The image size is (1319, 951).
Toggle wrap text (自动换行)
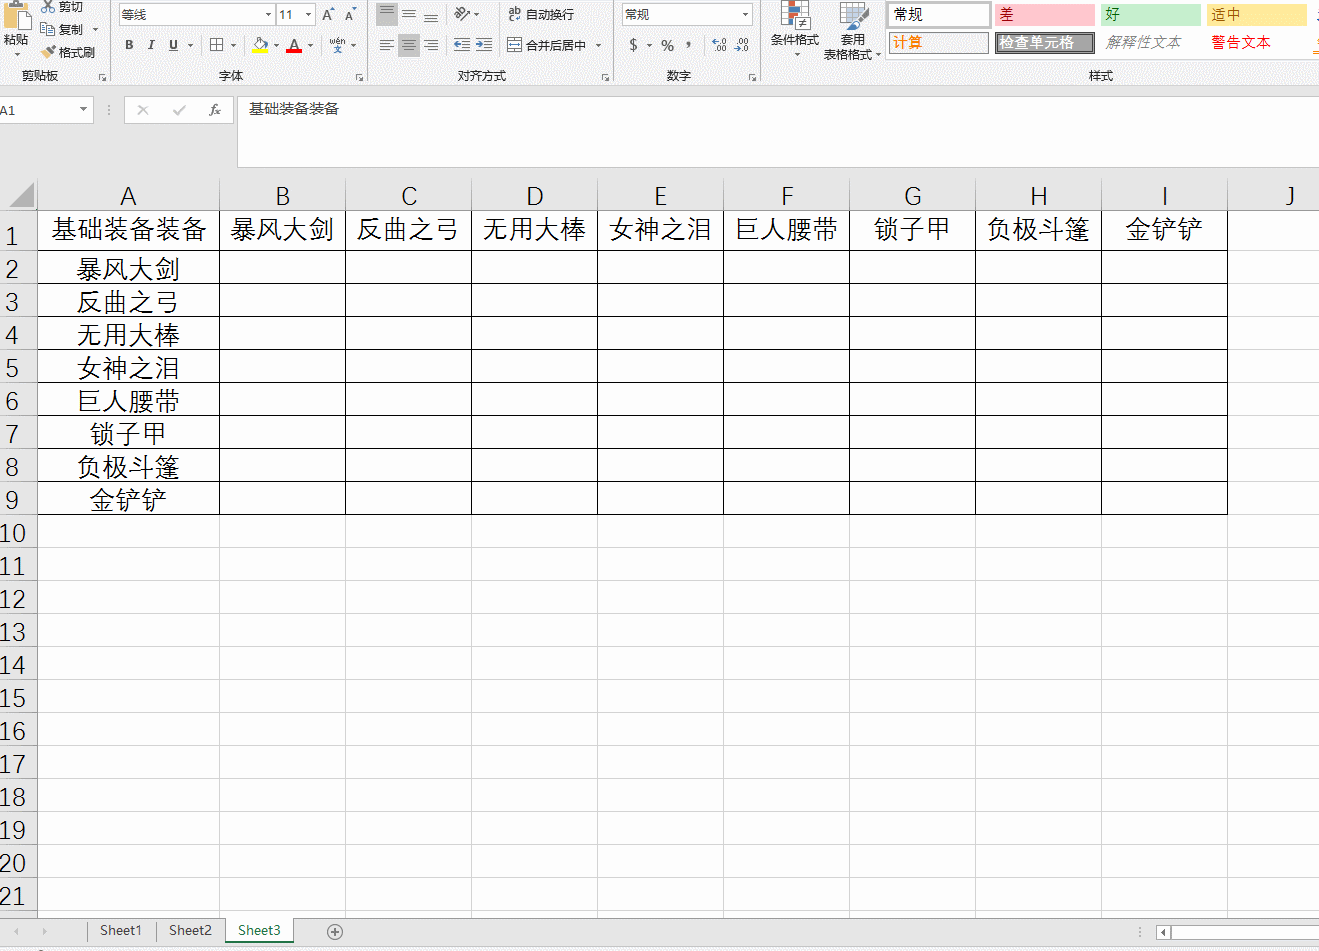tap(541, 15)
